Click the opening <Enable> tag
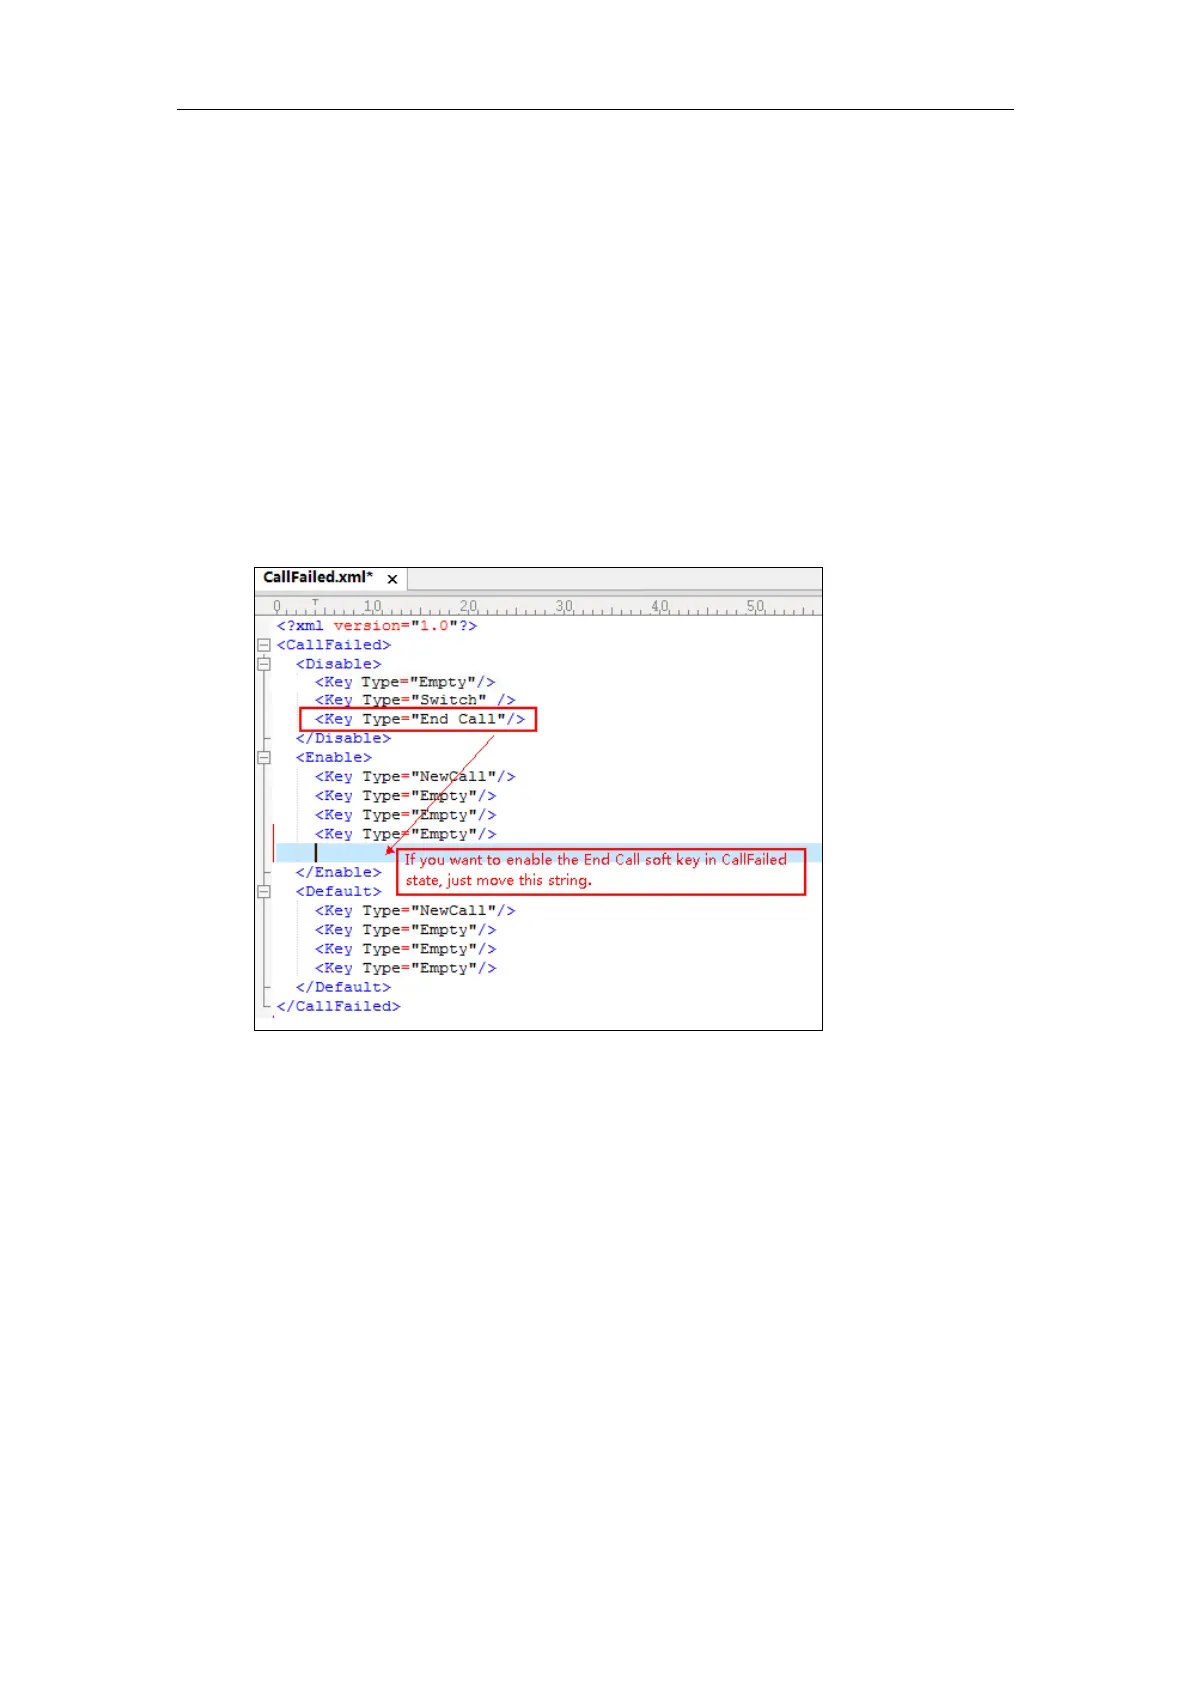 [334, 758]
